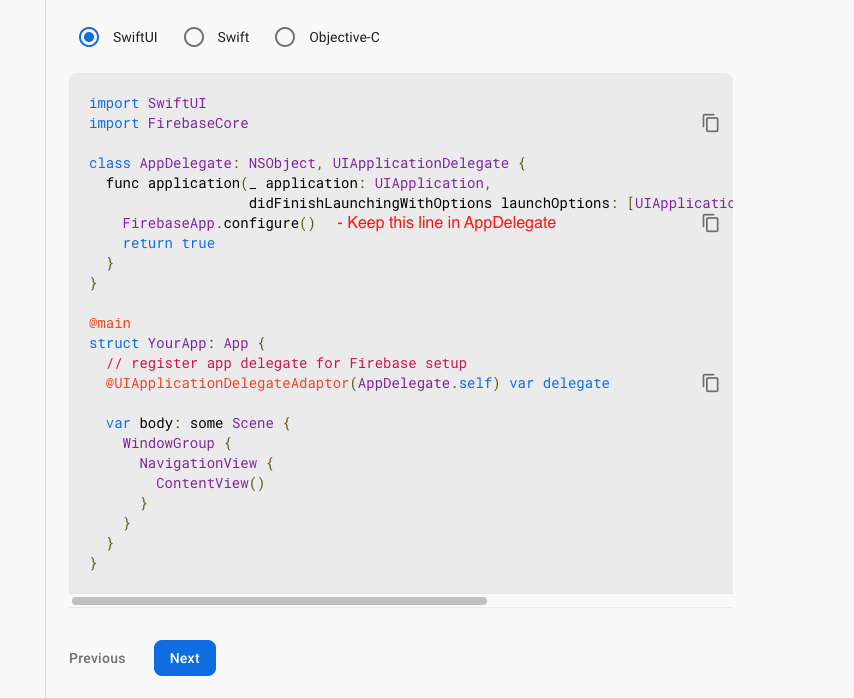This screenshot has height=698, width=854.
Task: Go to the Next step
Action: (x=185, y=658)
